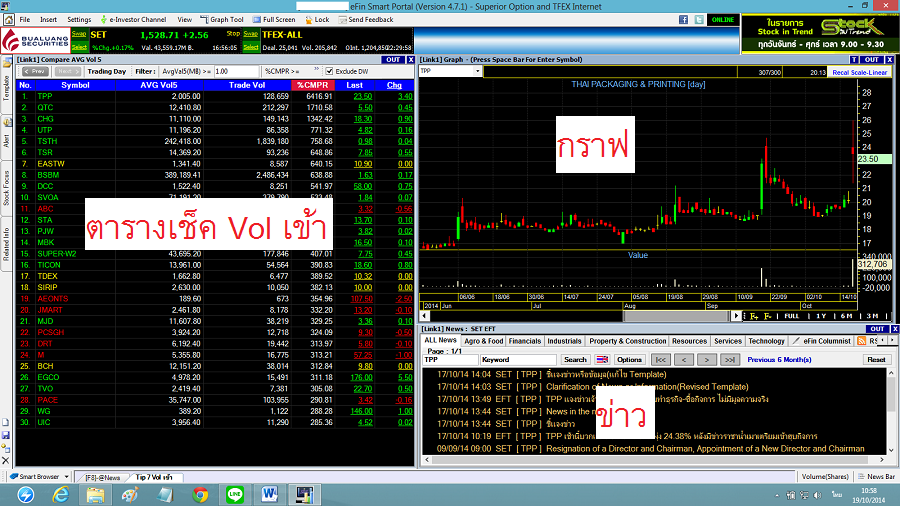900x506 pixels.
Task: Click the Thai flag language icon in News
Action: pos(602,360)
